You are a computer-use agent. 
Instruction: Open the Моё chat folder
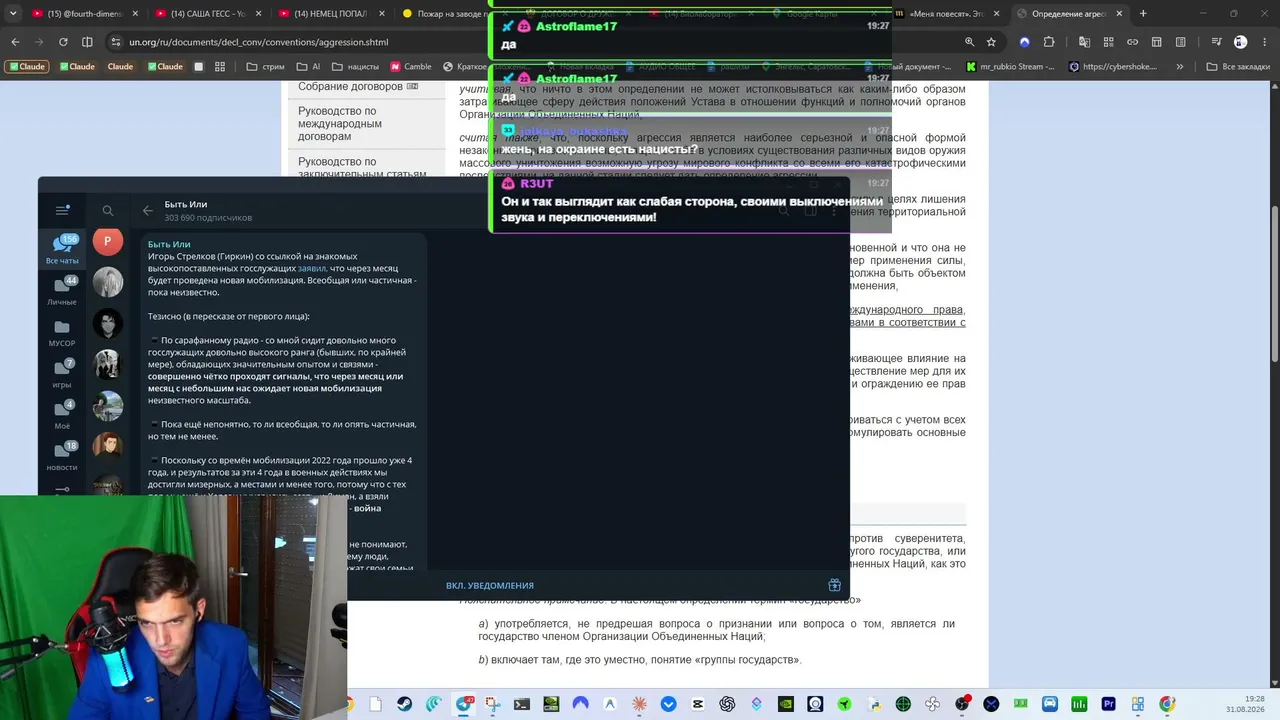(62, 415)
